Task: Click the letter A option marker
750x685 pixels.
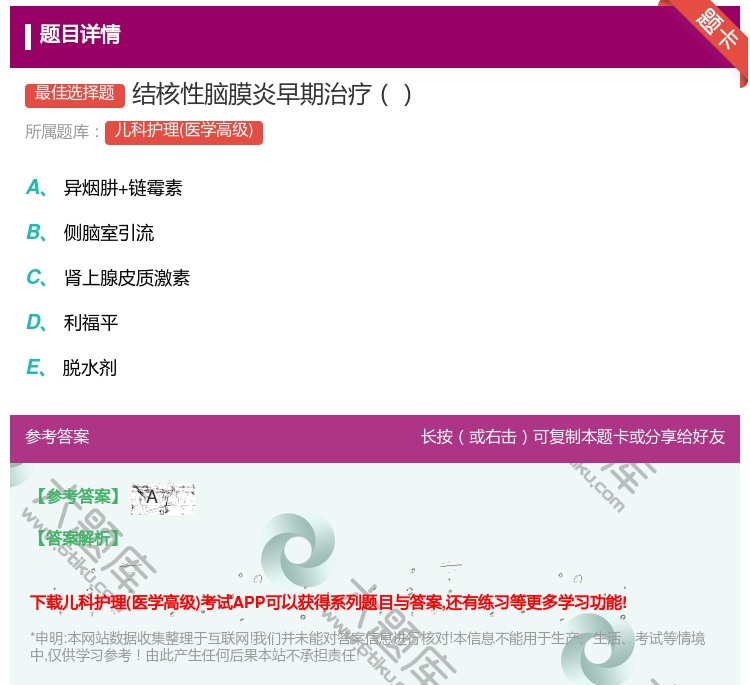Action: (36, 188)
